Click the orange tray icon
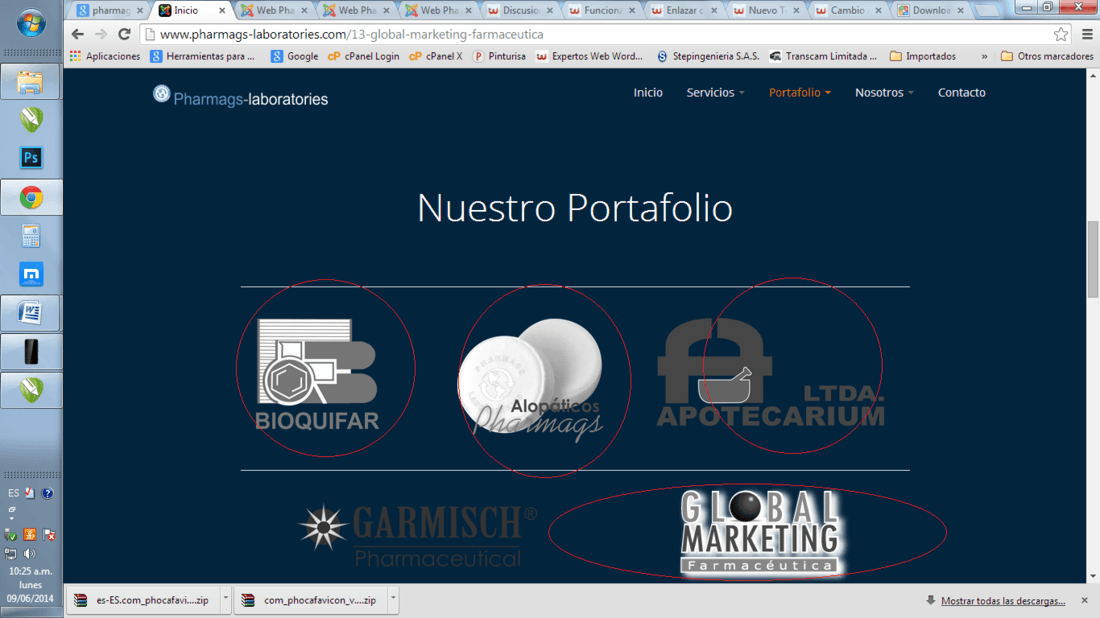 [29, 535]
